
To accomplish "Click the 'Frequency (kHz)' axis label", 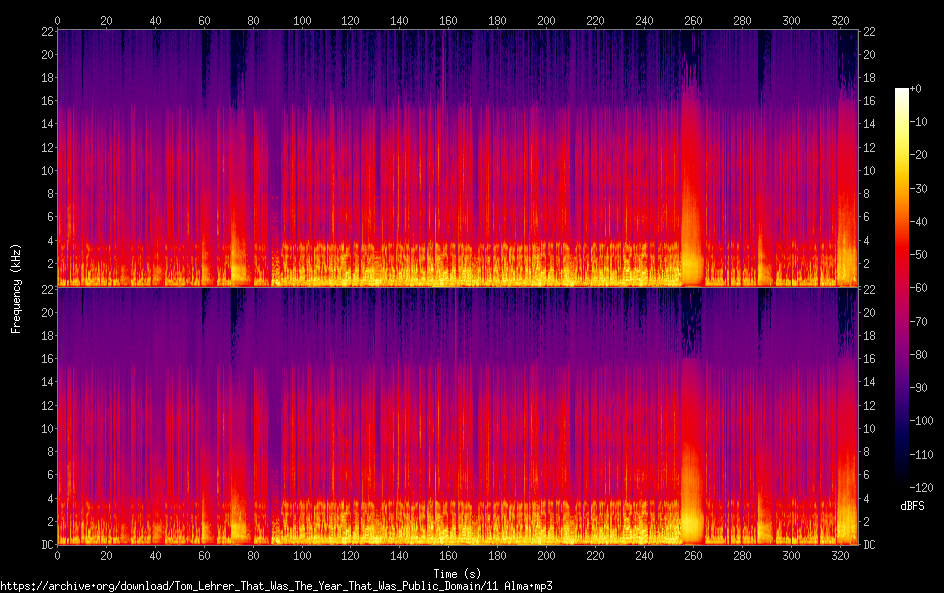I will [16, 287].
